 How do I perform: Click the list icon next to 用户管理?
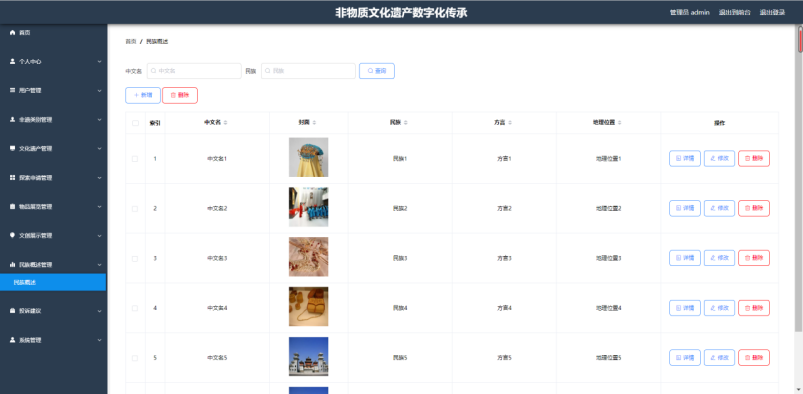pos(13,90)
